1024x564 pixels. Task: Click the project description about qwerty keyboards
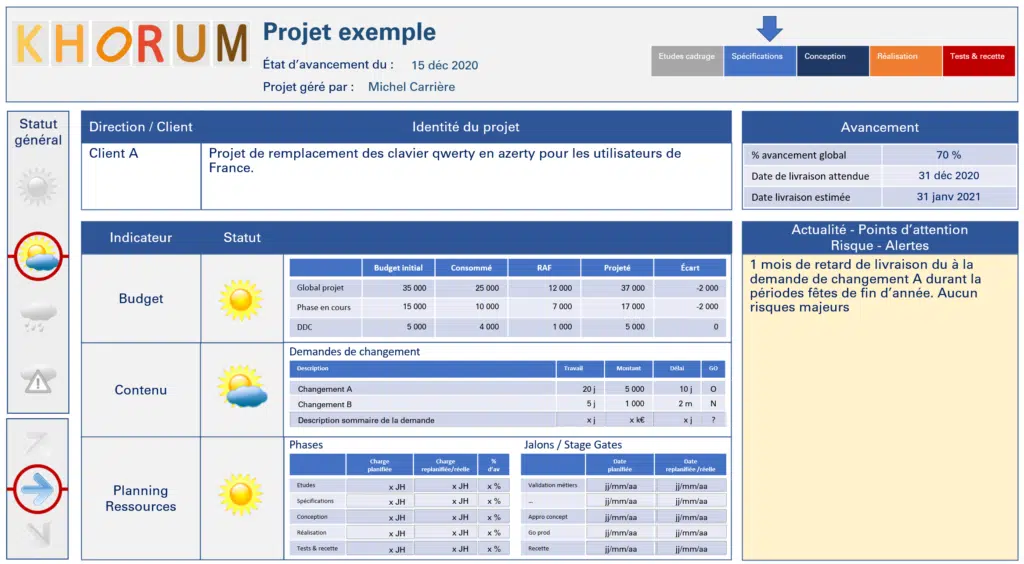tap(445, 161)
